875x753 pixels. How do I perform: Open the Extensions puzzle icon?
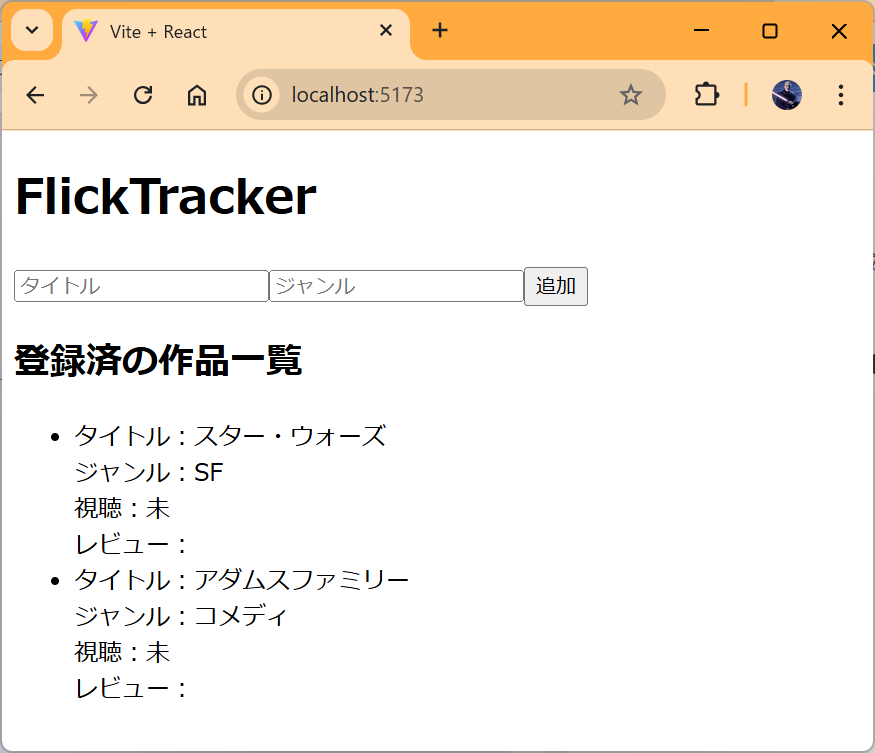click(707, 95)
